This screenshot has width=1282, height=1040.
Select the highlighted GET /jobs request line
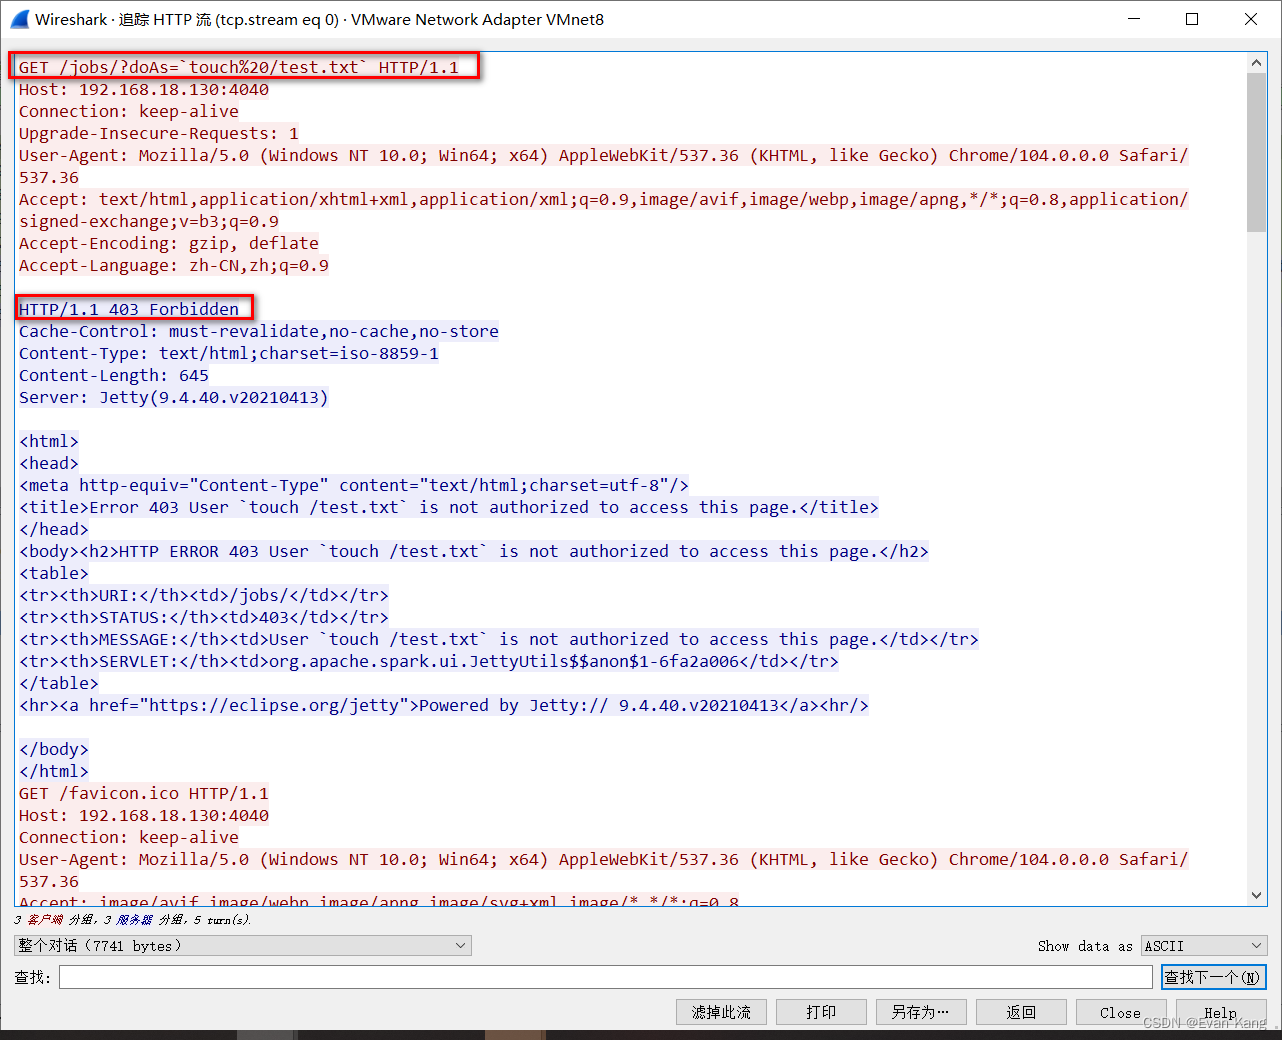tap(240, 67)
